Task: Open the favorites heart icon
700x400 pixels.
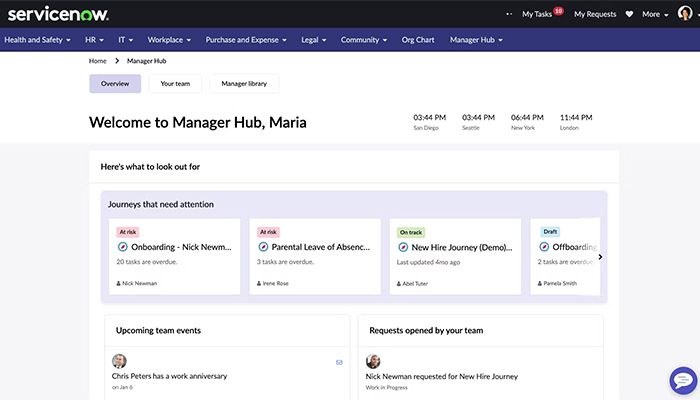Action: [x=629, y=14]
